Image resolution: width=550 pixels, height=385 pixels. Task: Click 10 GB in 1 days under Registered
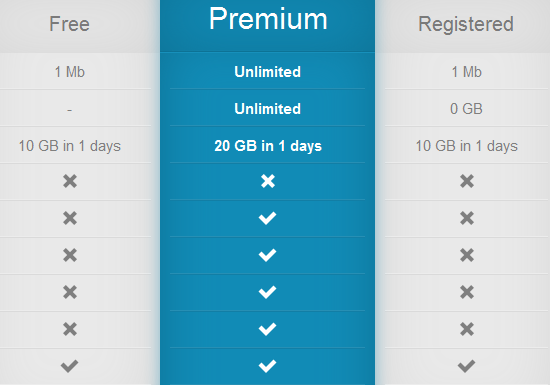(x=467, y=146)
